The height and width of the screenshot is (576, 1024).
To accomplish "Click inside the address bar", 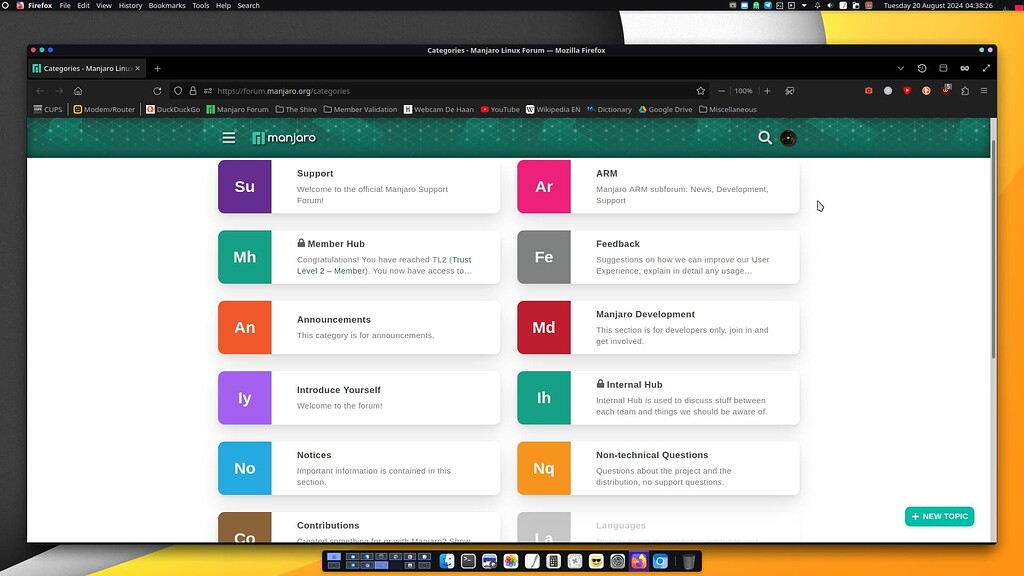I will (400, 90).
